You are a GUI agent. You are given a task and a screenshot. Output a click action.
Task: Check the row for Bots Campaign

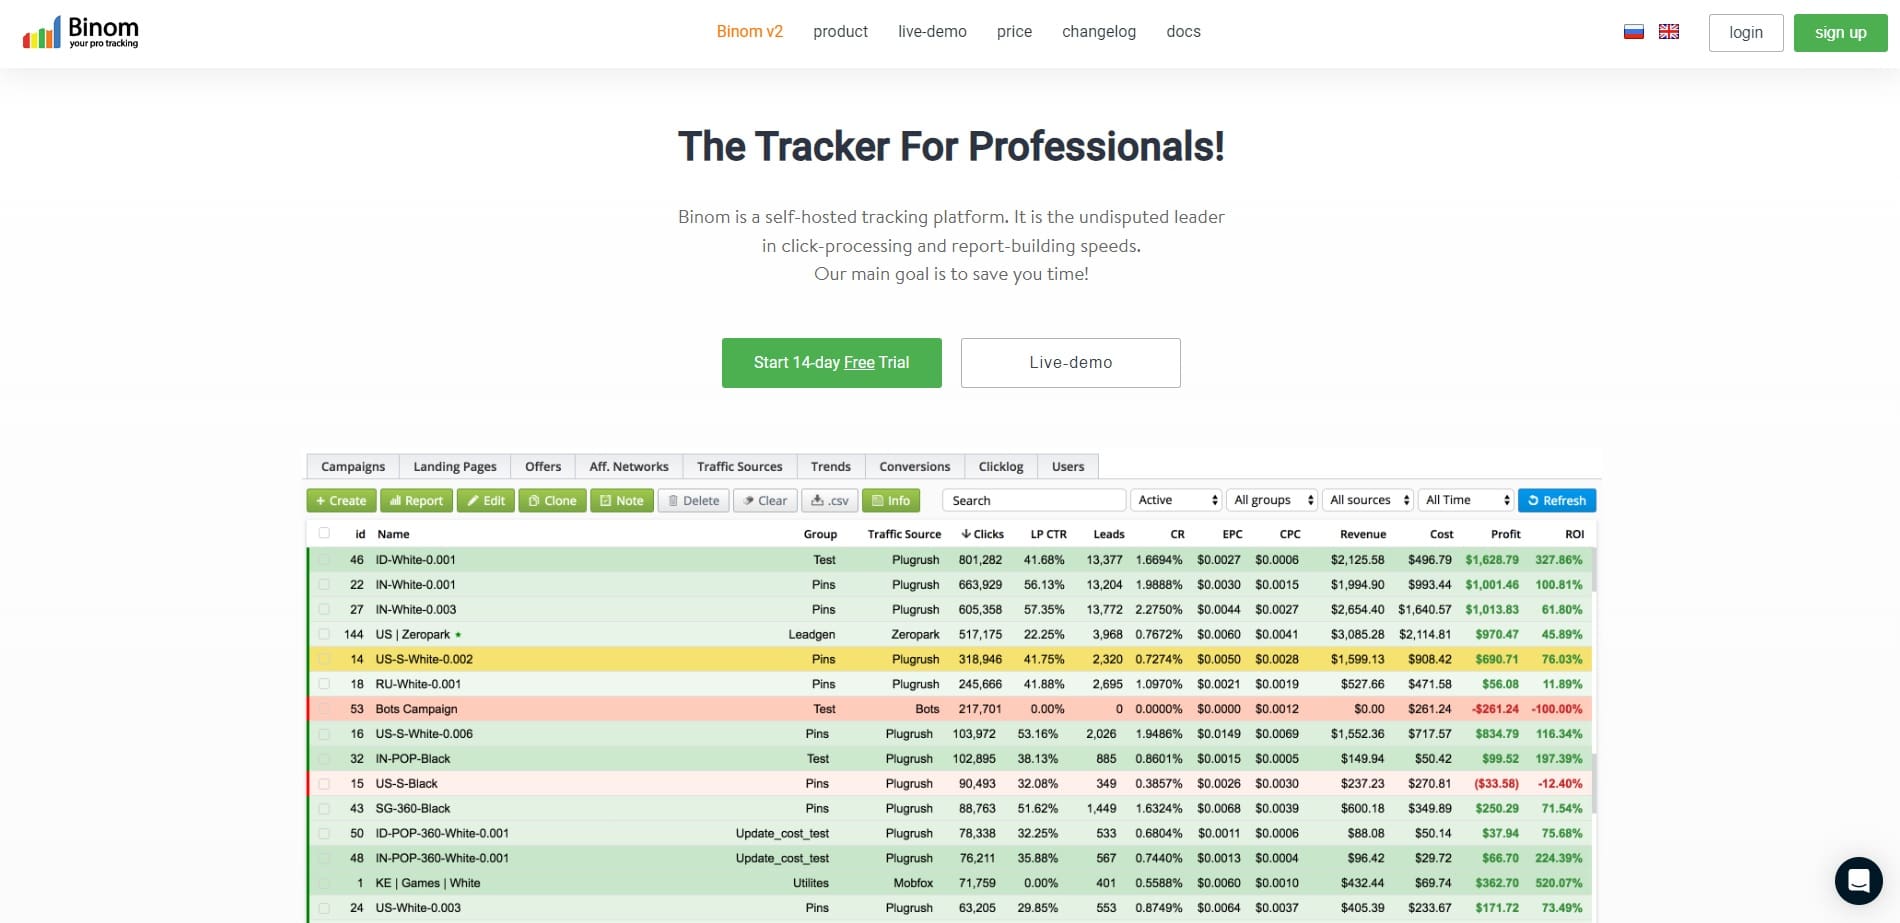tap(324, 709)
